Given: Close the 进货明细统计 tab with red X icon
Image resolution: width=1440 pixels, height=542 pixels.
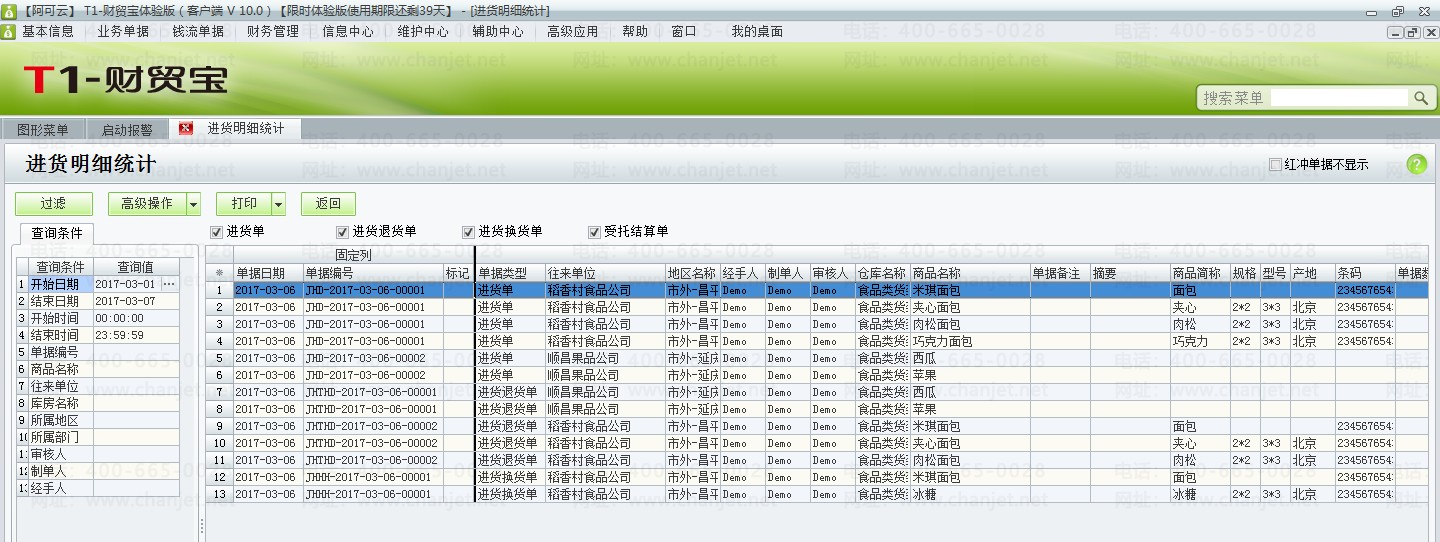Looking at the screenshot, I should [x=186, y=129].
